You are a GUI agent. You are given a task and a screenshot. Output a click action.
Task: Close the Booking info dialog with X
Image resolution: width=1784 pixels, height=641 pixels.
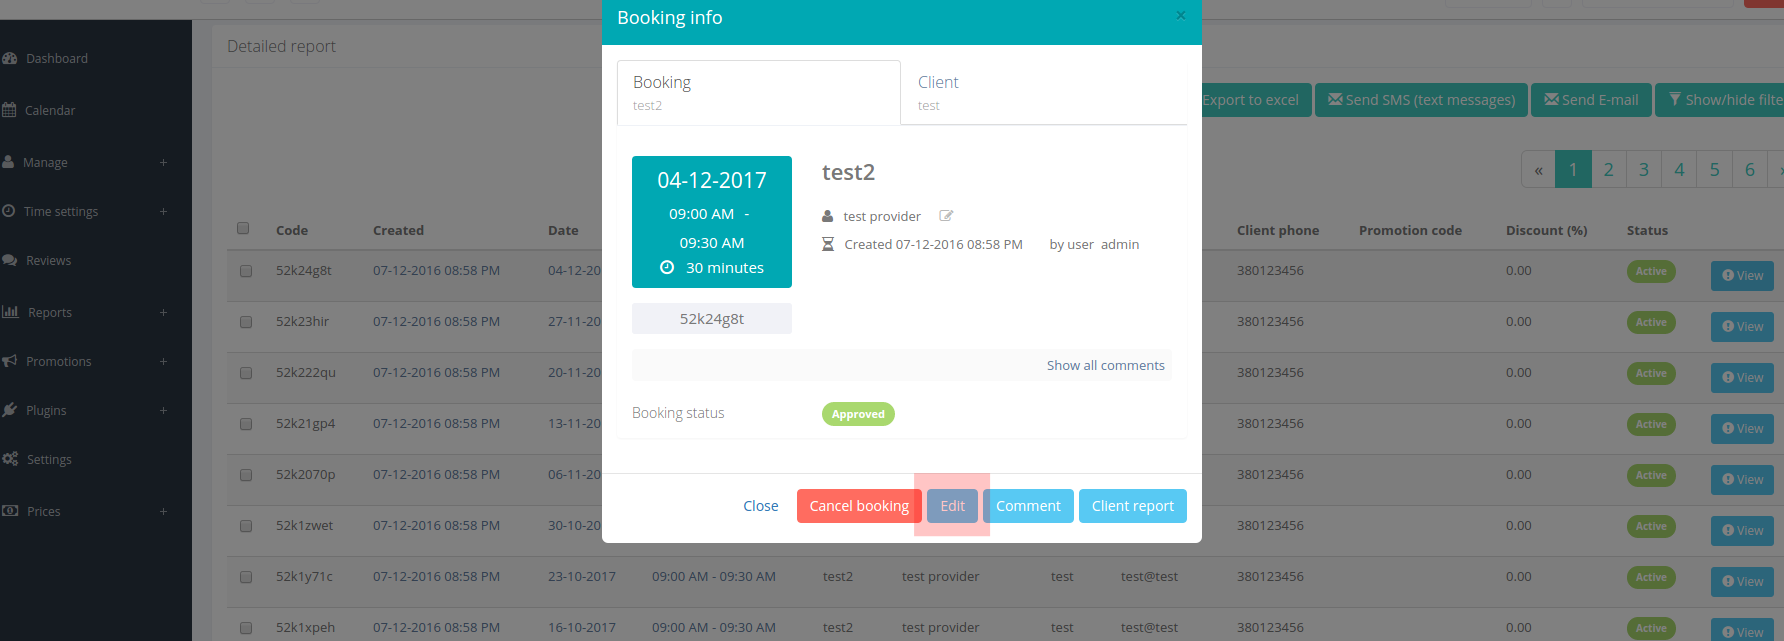tap(1181, 16)
